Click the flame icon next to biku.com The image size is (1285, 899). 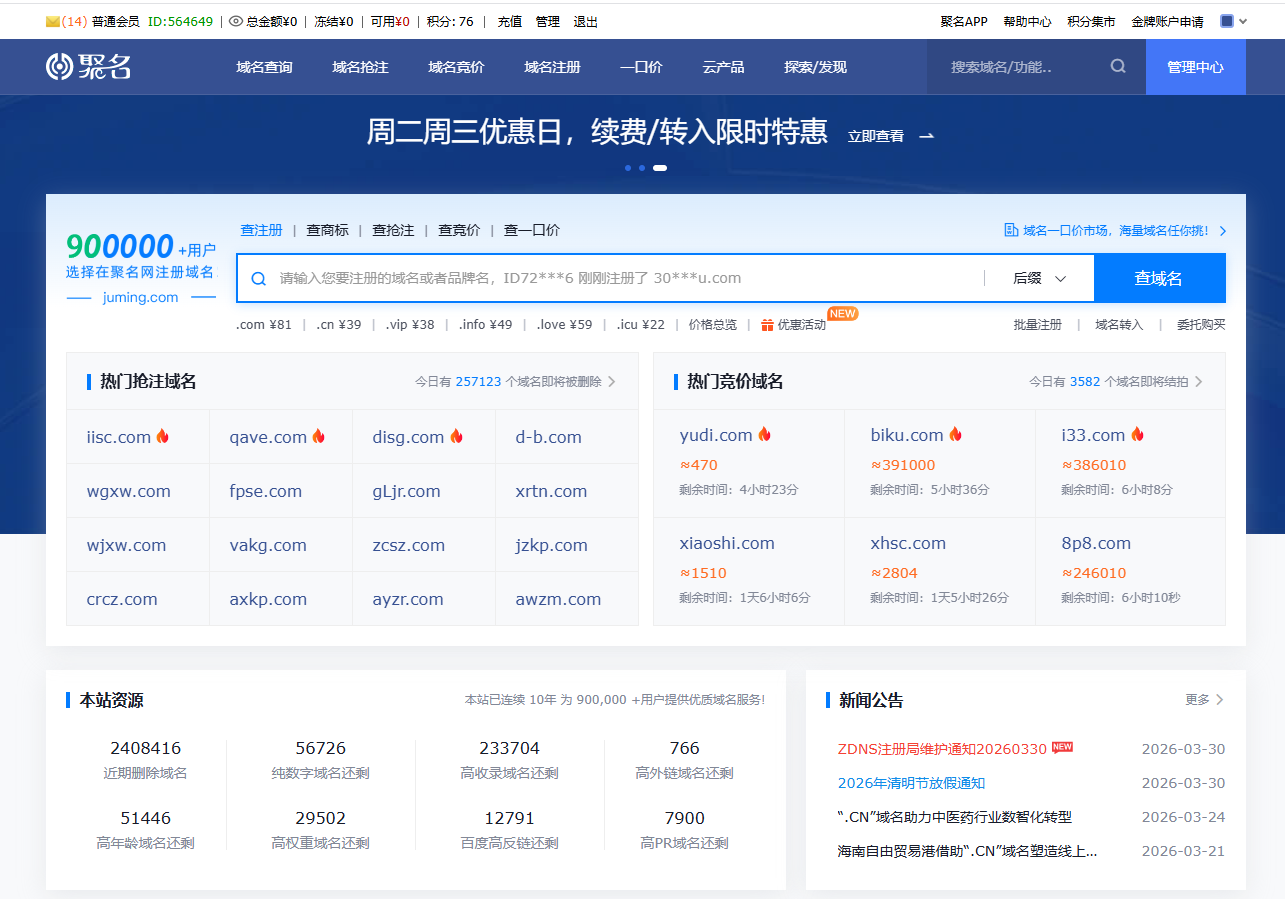click(x=955, y=434)
